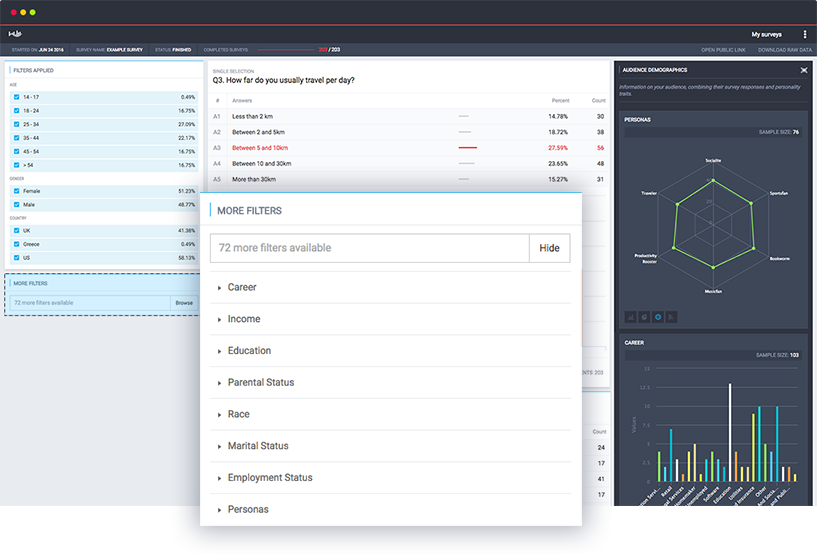Expand the Personas filter group
The image size is (817, 555).
tap(390, 510)
